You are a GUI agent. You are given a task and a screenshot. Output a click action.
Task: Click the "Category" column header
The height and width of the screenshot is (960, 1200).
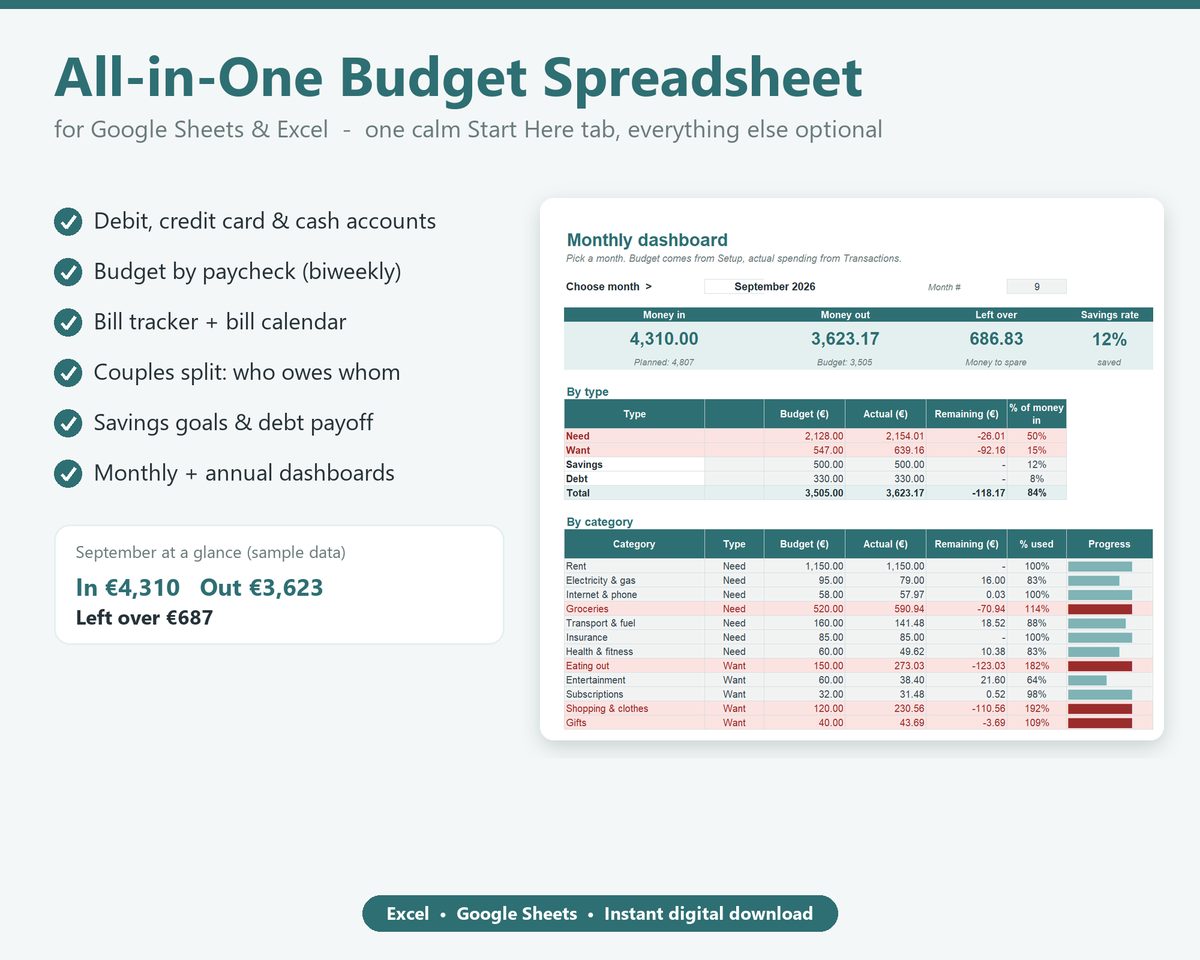click(634, 544)
